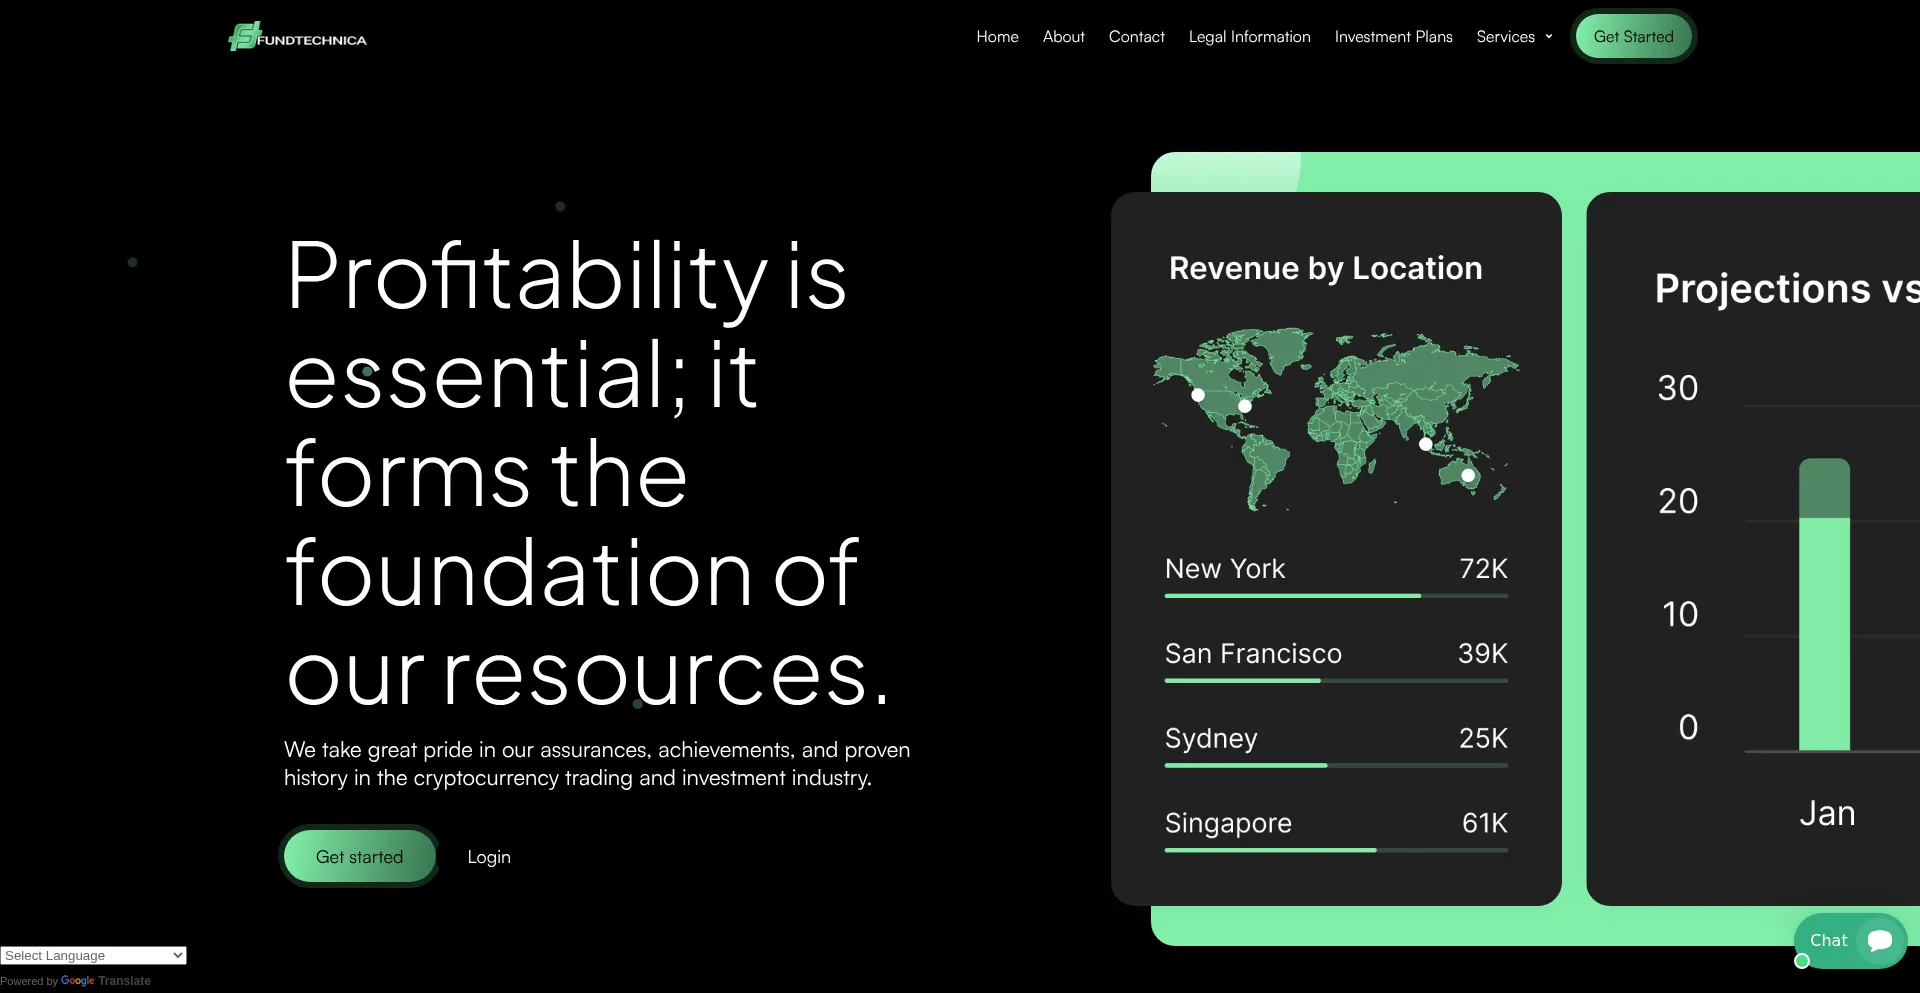Click the Jan axis label
This screenshot has height=993, width=1920.
[x=1827, y=814]
